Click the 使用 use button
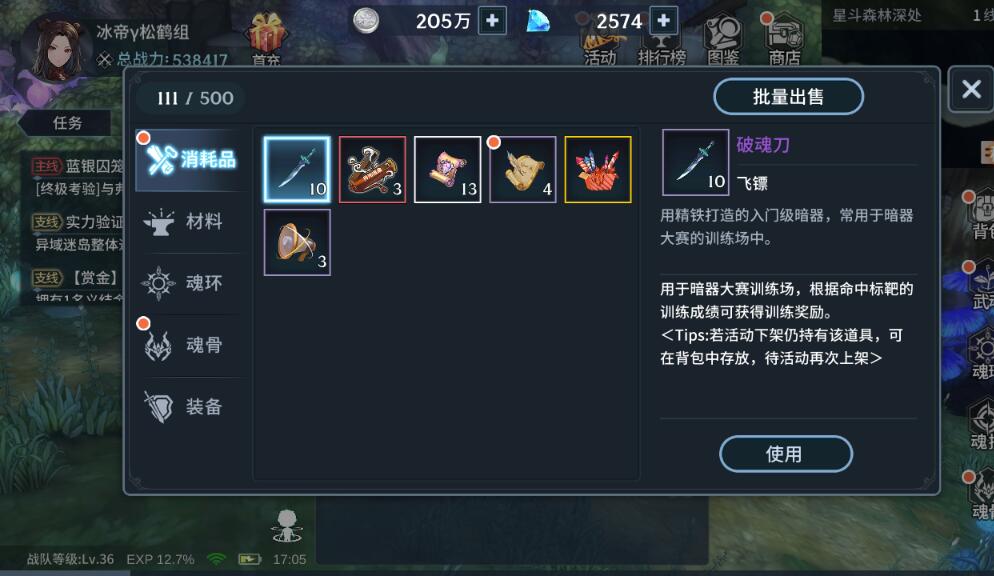Image resolution: width=994 pixels, height=576 pixels. (785, 454)
